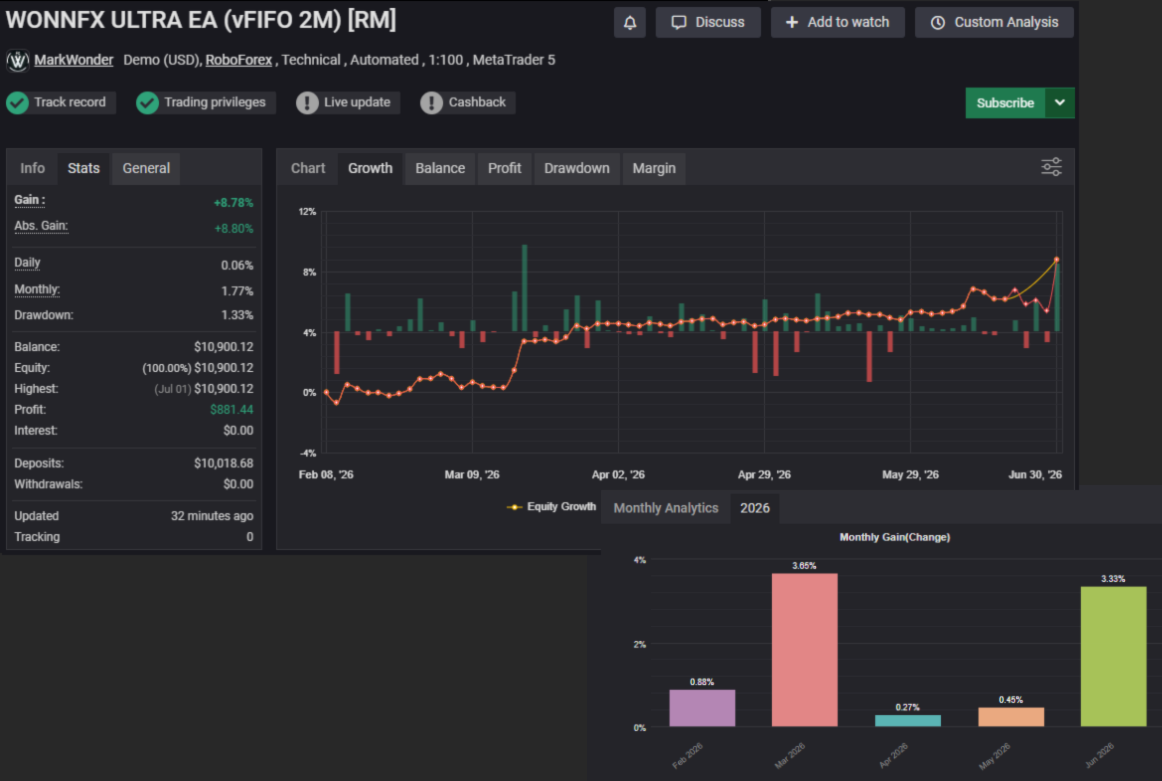Open the RoboForex broker link
Viewport: 1162px width, 781px height.
pos(239,60)
